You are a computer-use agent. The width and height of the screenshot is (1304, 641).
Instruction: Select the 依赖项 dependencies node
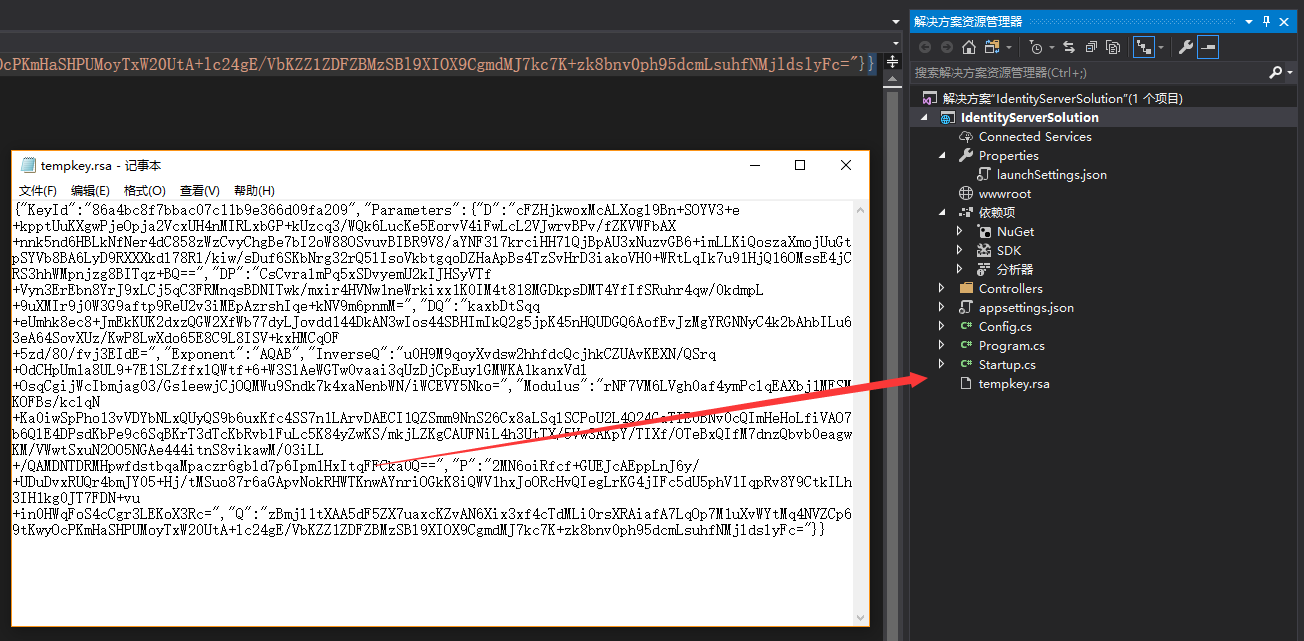pyautogui.click(x=996, y=212)
